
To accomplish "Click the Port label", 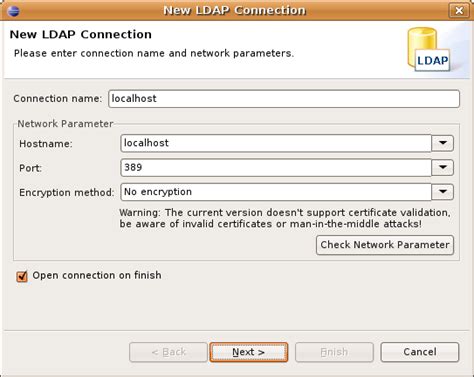I will coord(31,168).
